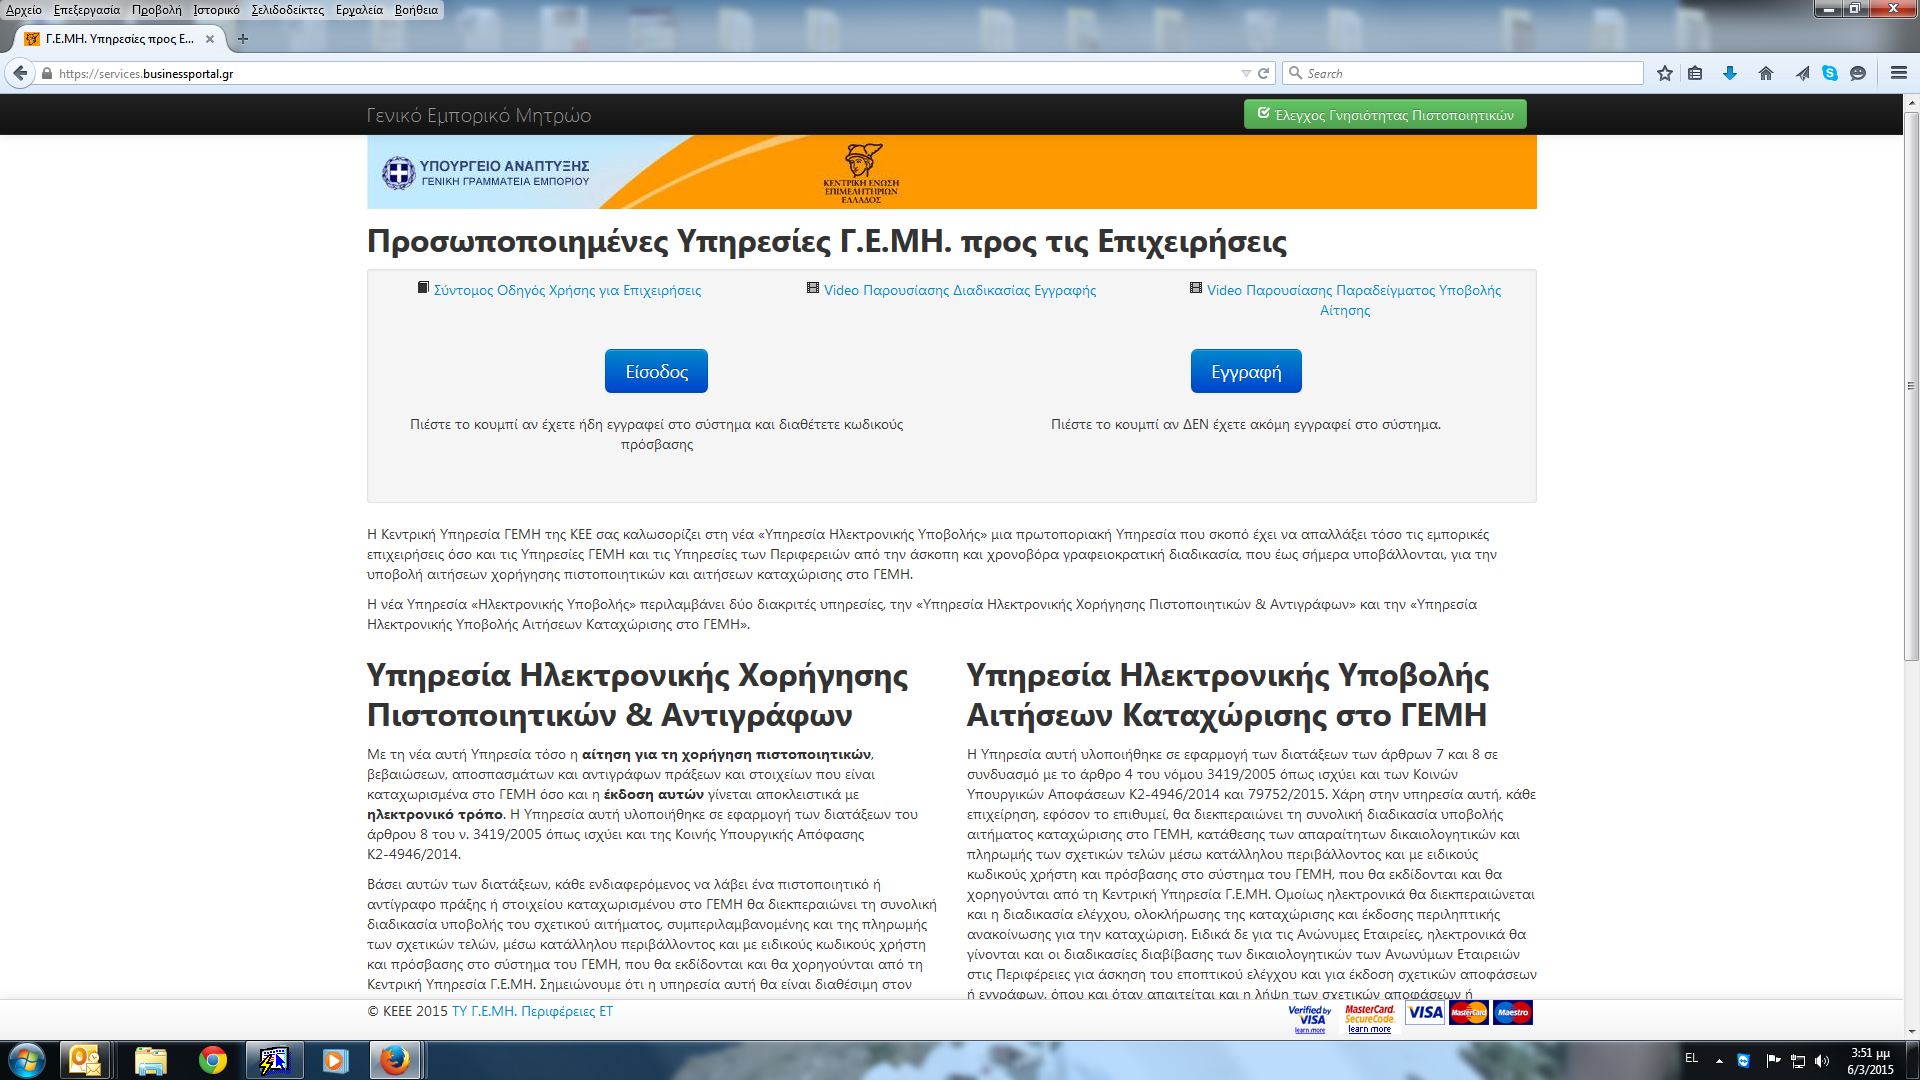Click the Skype toolbar icon

pos(1830,73)
